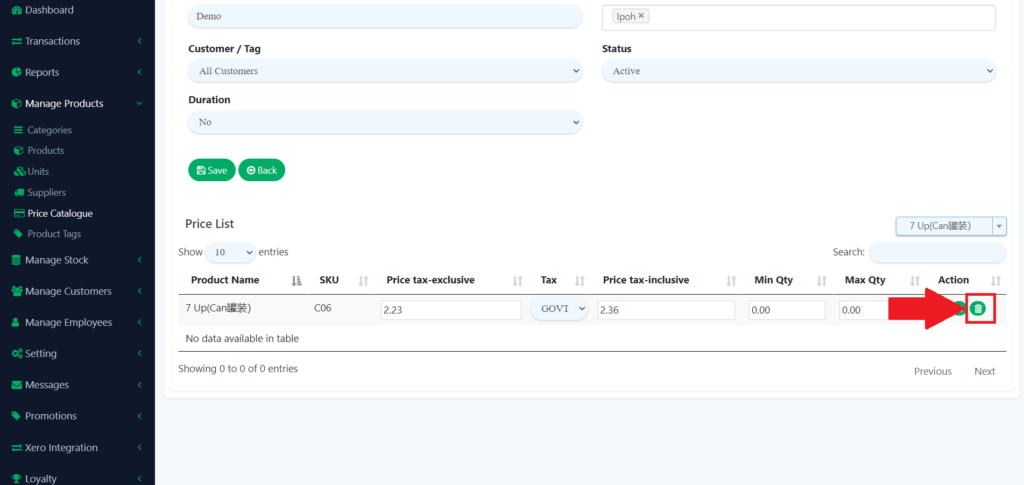Viewport: 1024px width, 485px height.
Task: Click the green trash delete icon
Action: [977, 309]
